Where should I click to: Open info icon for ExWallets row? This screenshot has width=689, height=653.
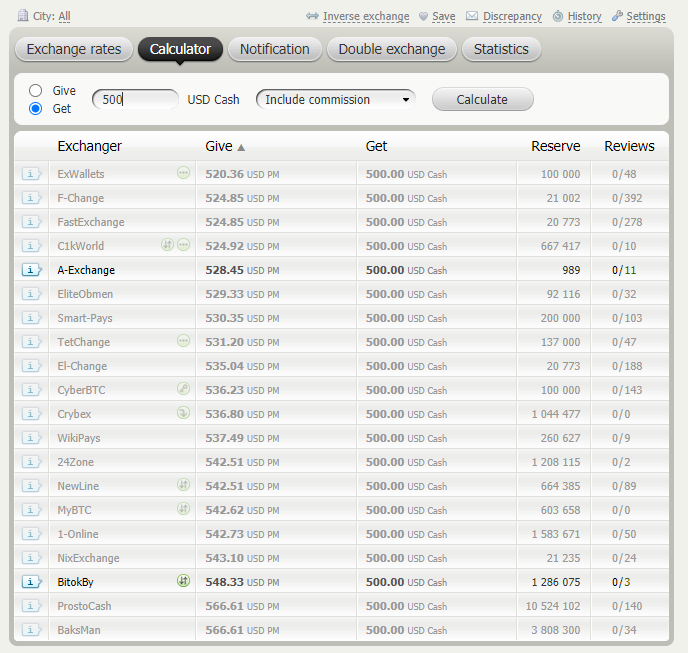point(31,174)
